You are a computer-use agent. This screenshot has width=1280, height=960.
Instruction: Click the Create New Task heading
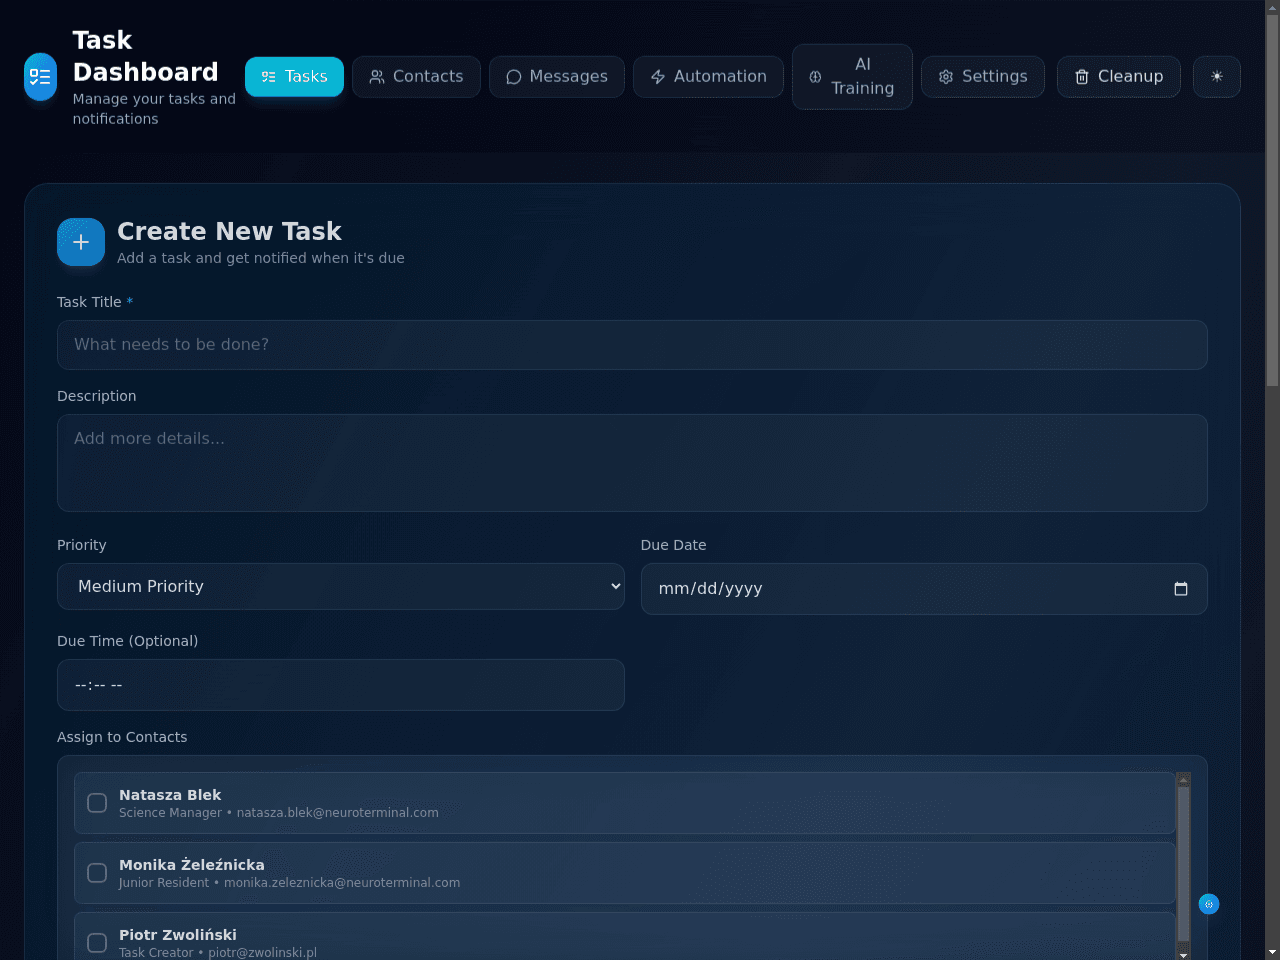pos(229,231)
